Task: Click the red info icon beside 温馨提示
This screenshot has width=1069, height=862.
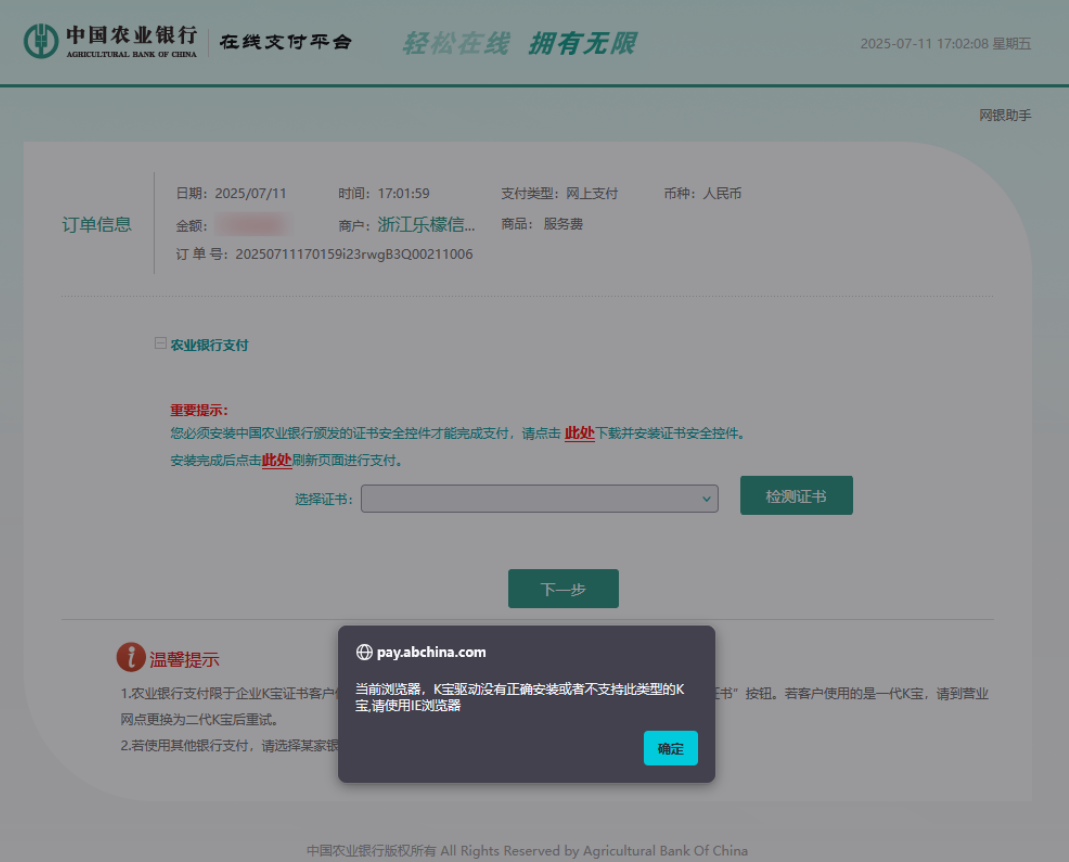Action: 131,657
